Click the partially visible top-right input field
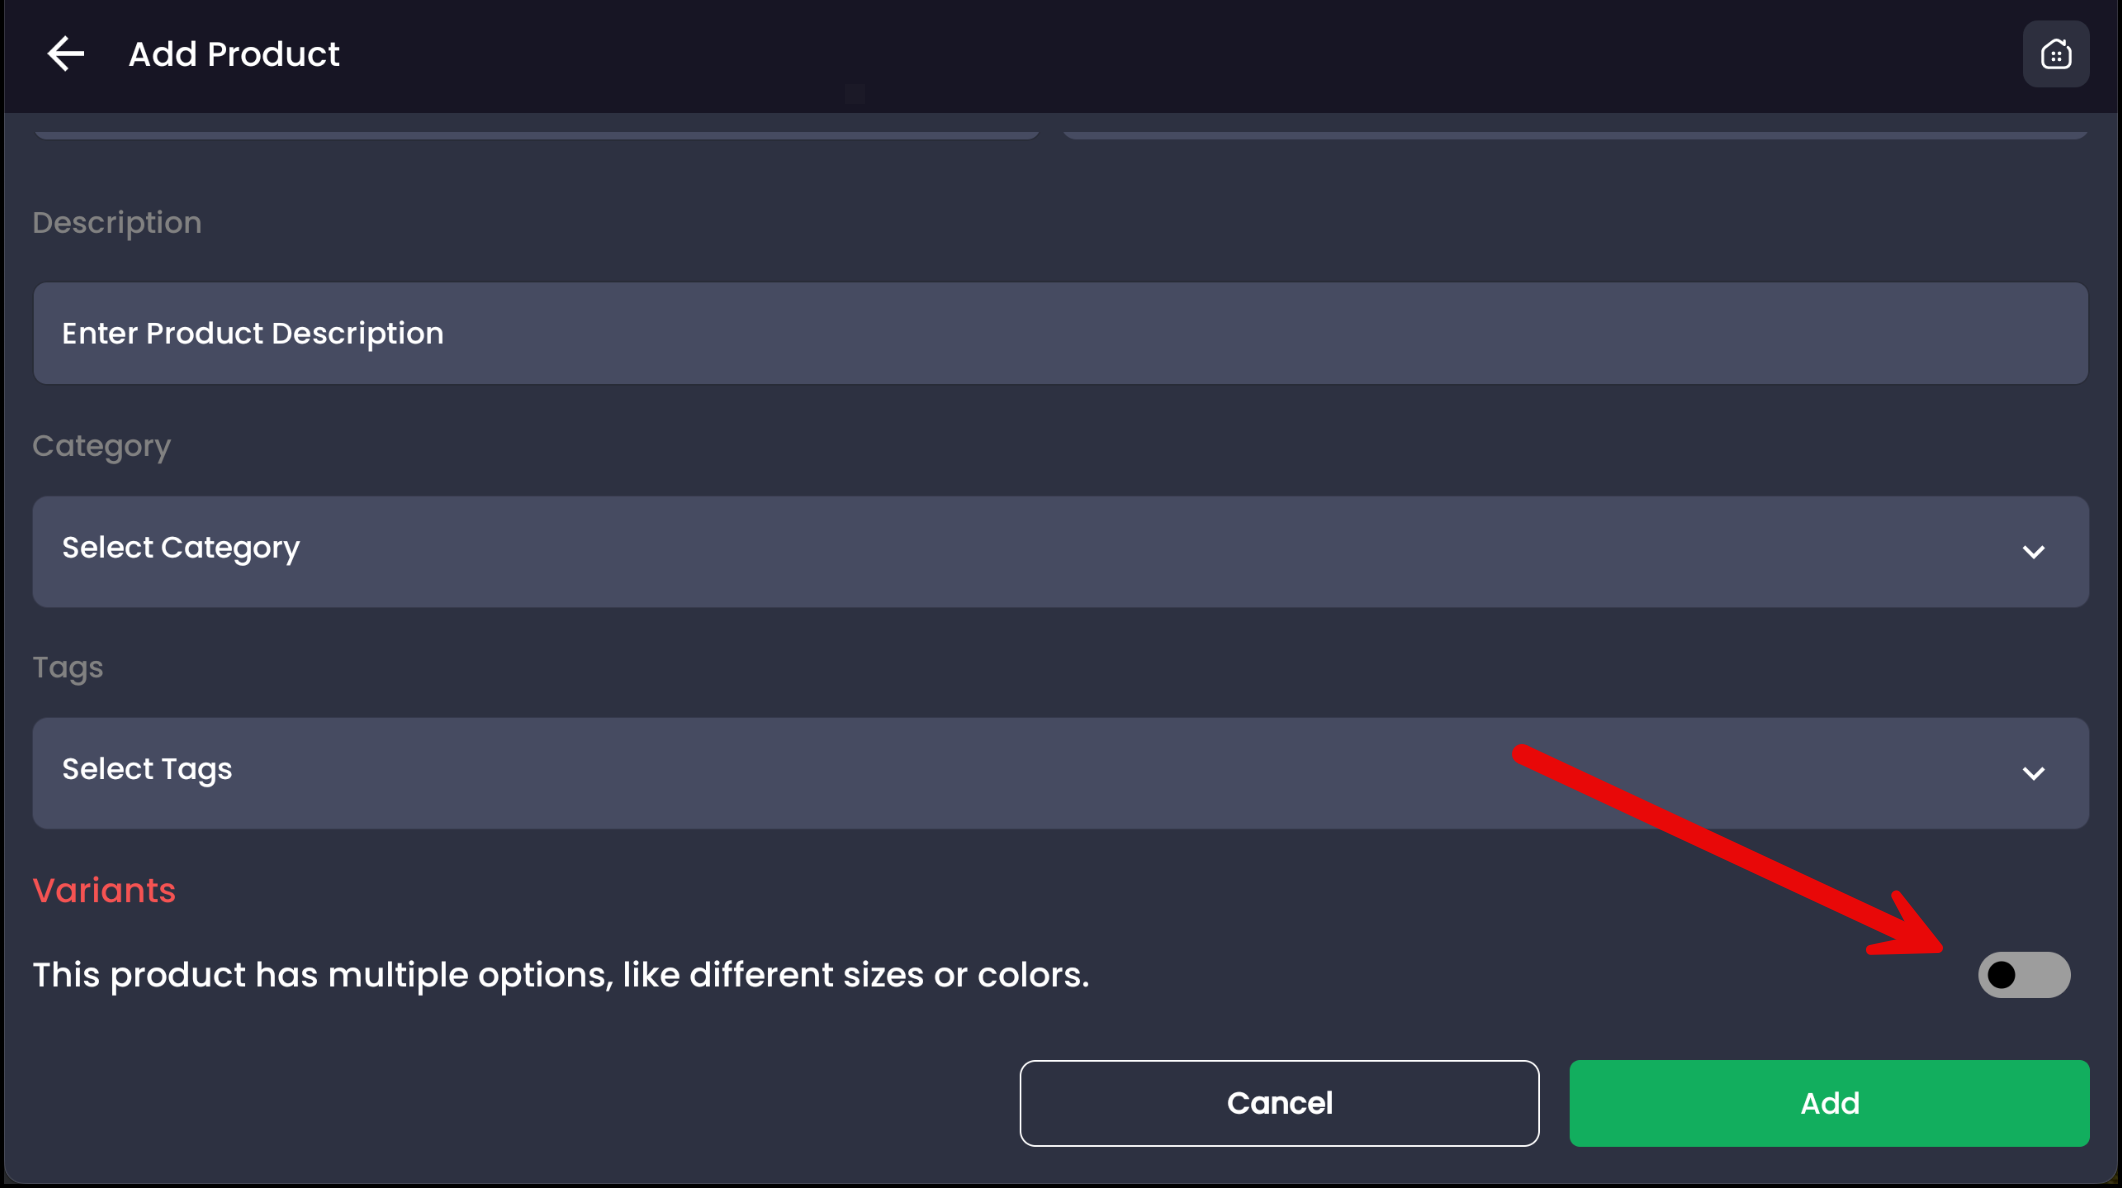The height and width of the screenshot is (1188, 2122). (x=1575, y=128)
